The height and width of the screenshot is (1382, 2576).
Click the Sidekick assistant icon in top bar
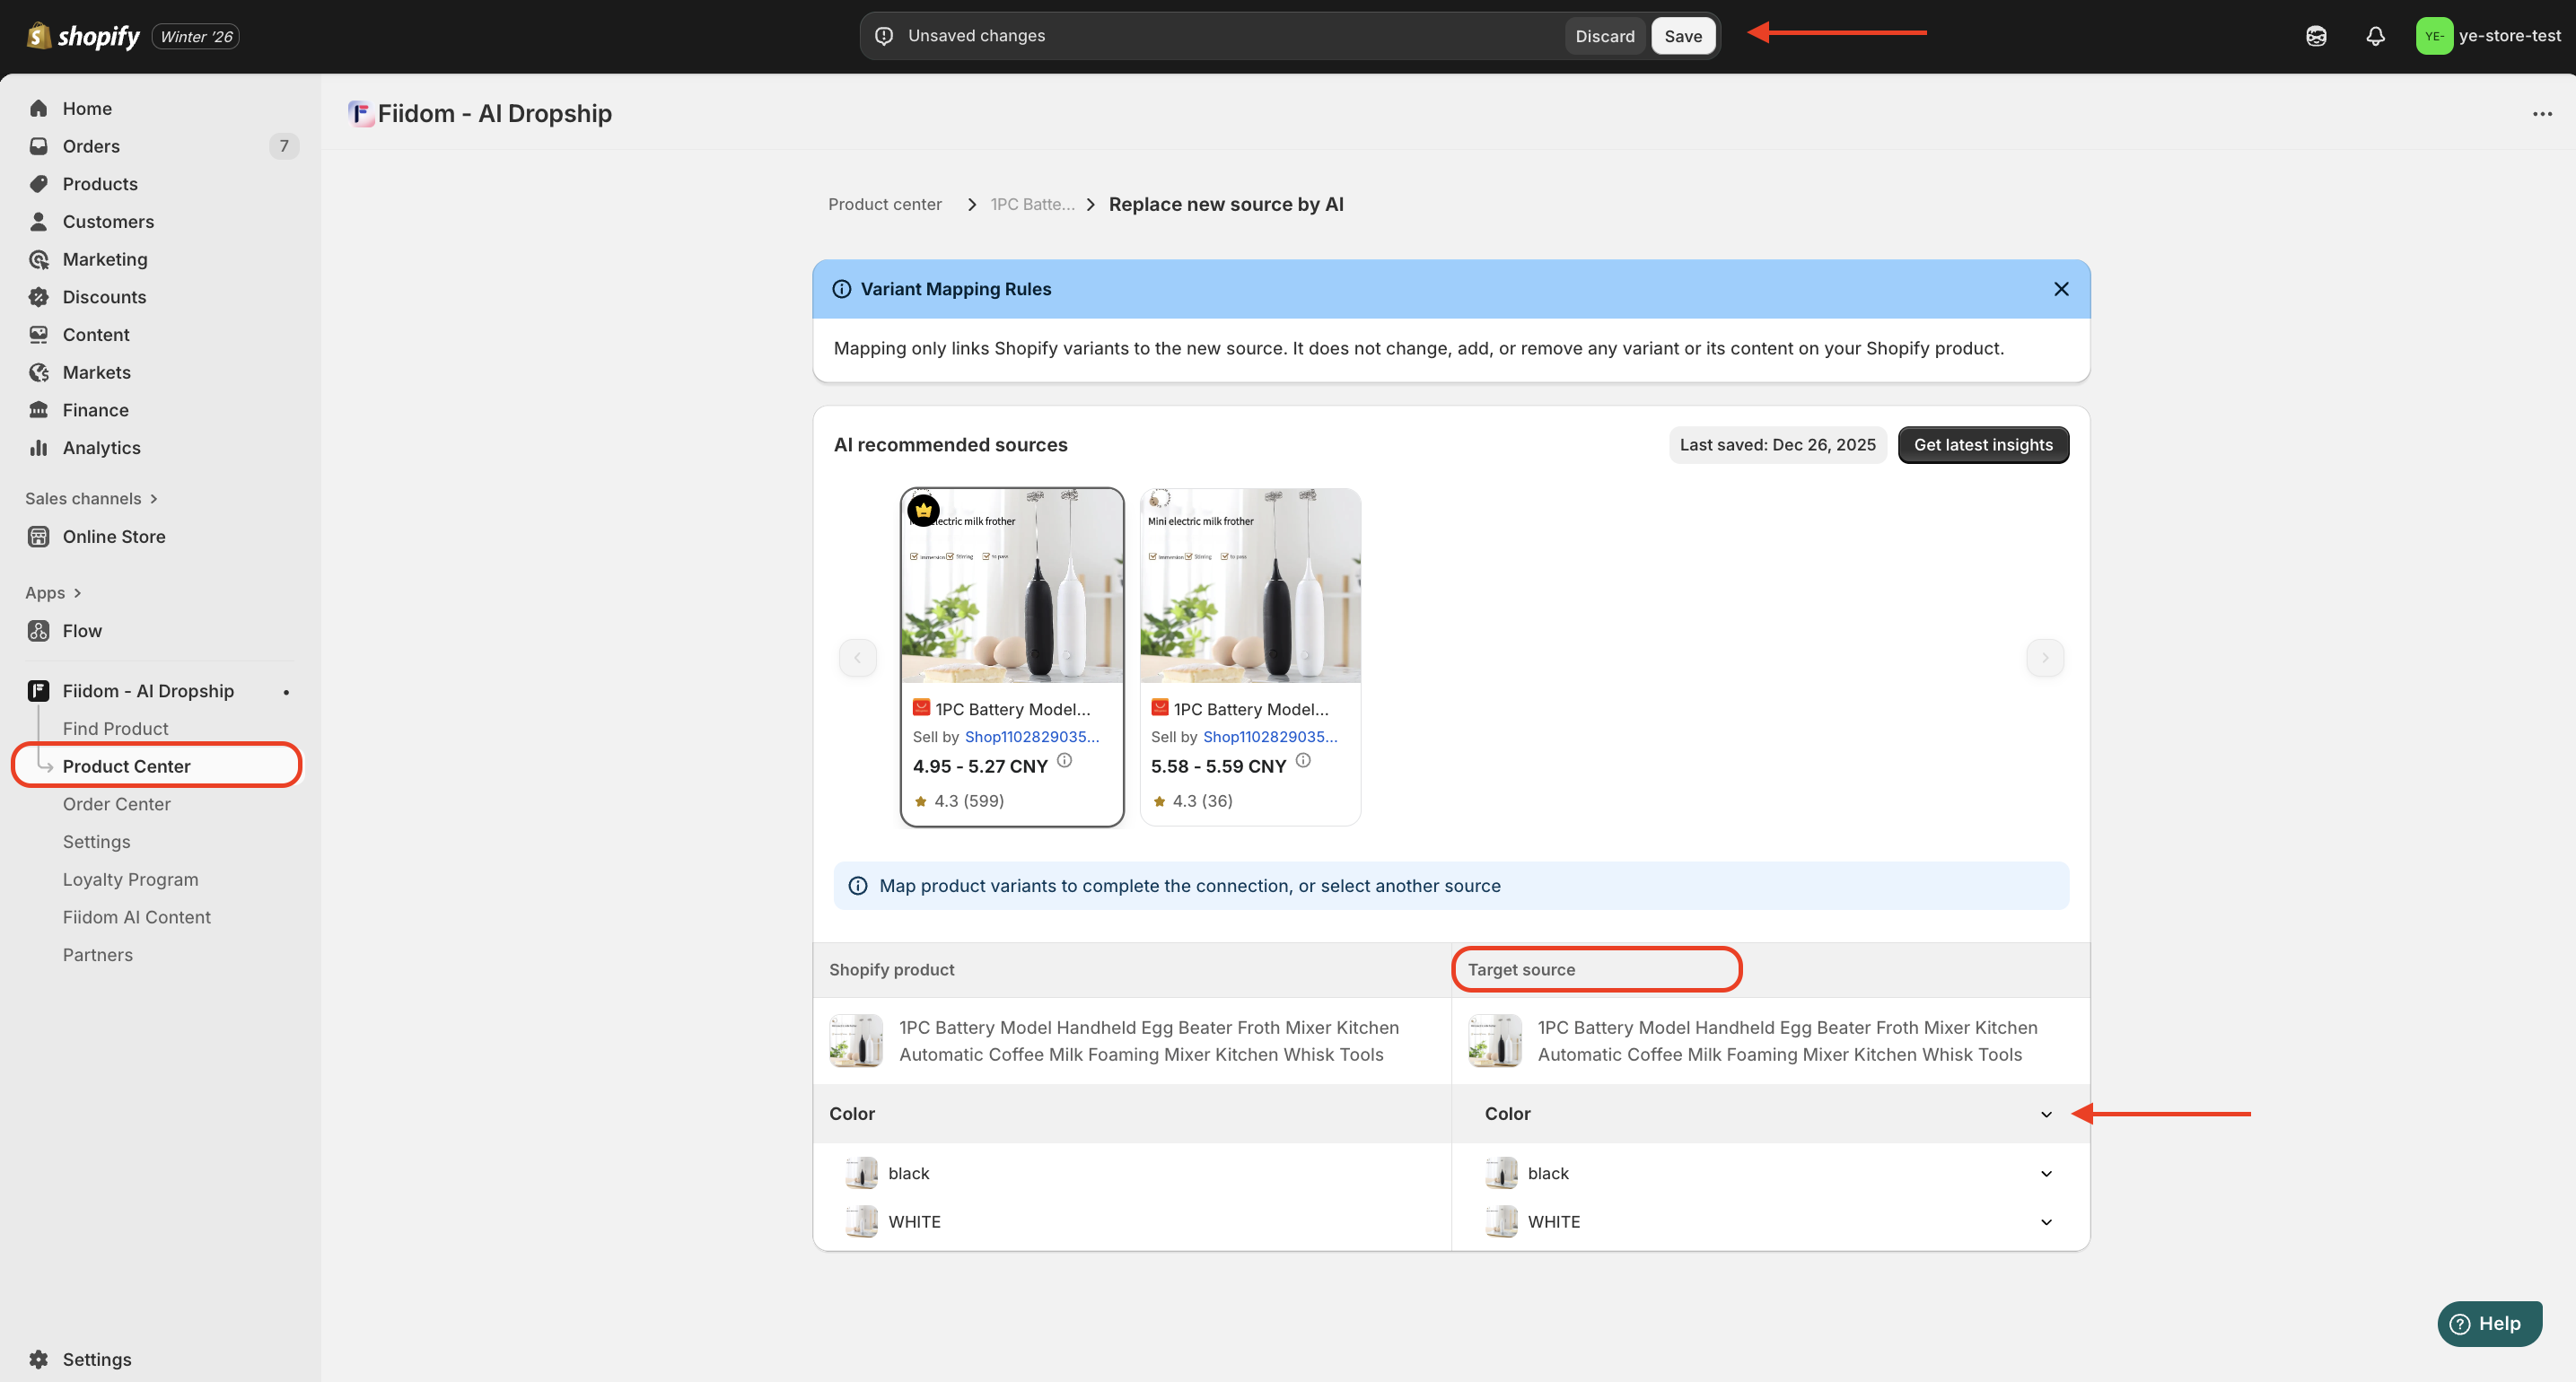pyautogui.click(x=2316, y=36)
